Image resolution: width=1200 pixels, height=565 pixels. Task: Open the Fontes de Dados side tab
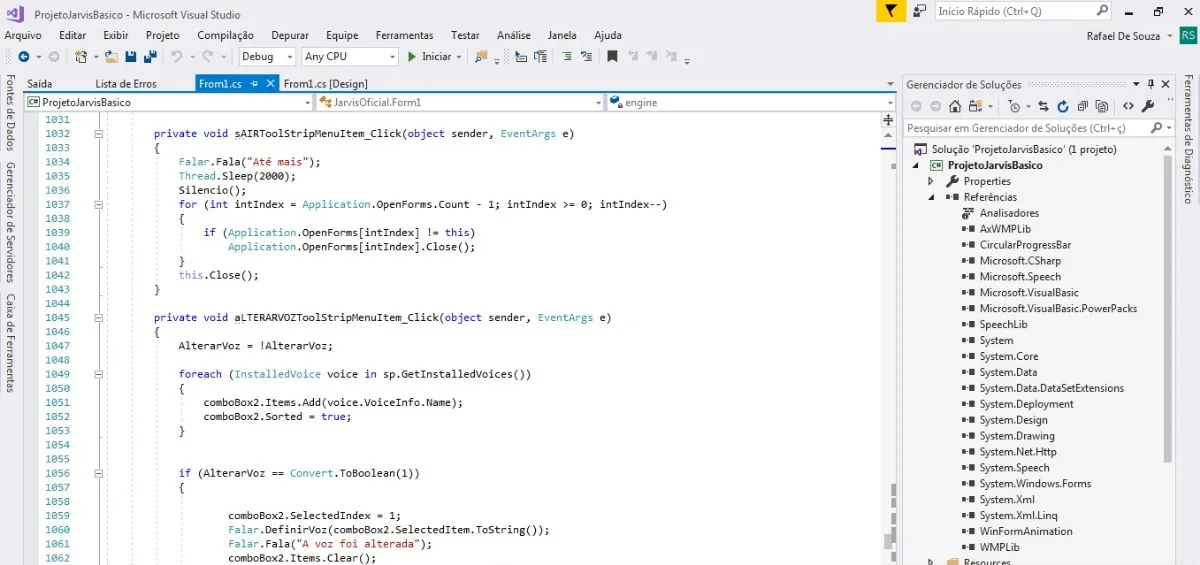tap(11, 111)
